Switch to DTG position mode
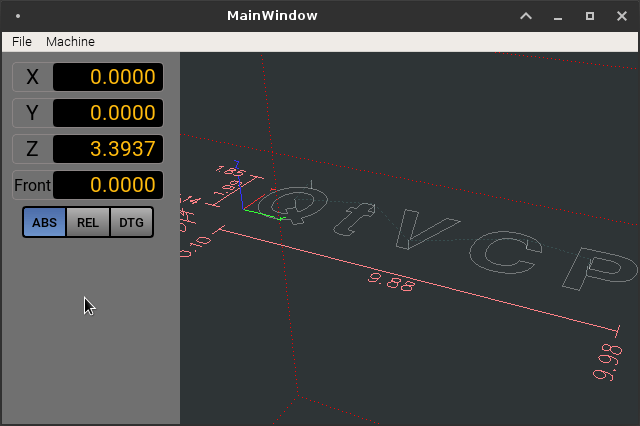Viewport: 640px width, 426px height. [131, 222]
